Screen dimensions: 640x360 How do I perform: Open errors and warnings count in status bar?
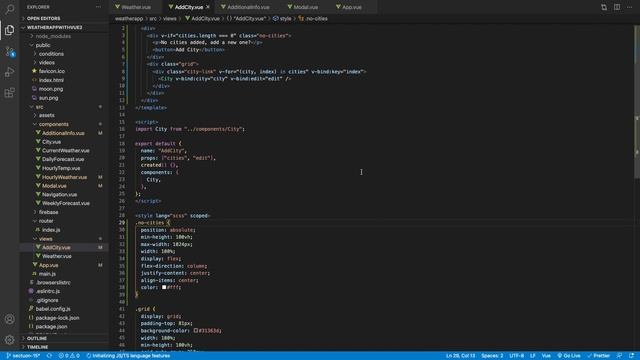pyautogui.click(x=69, y=356)
